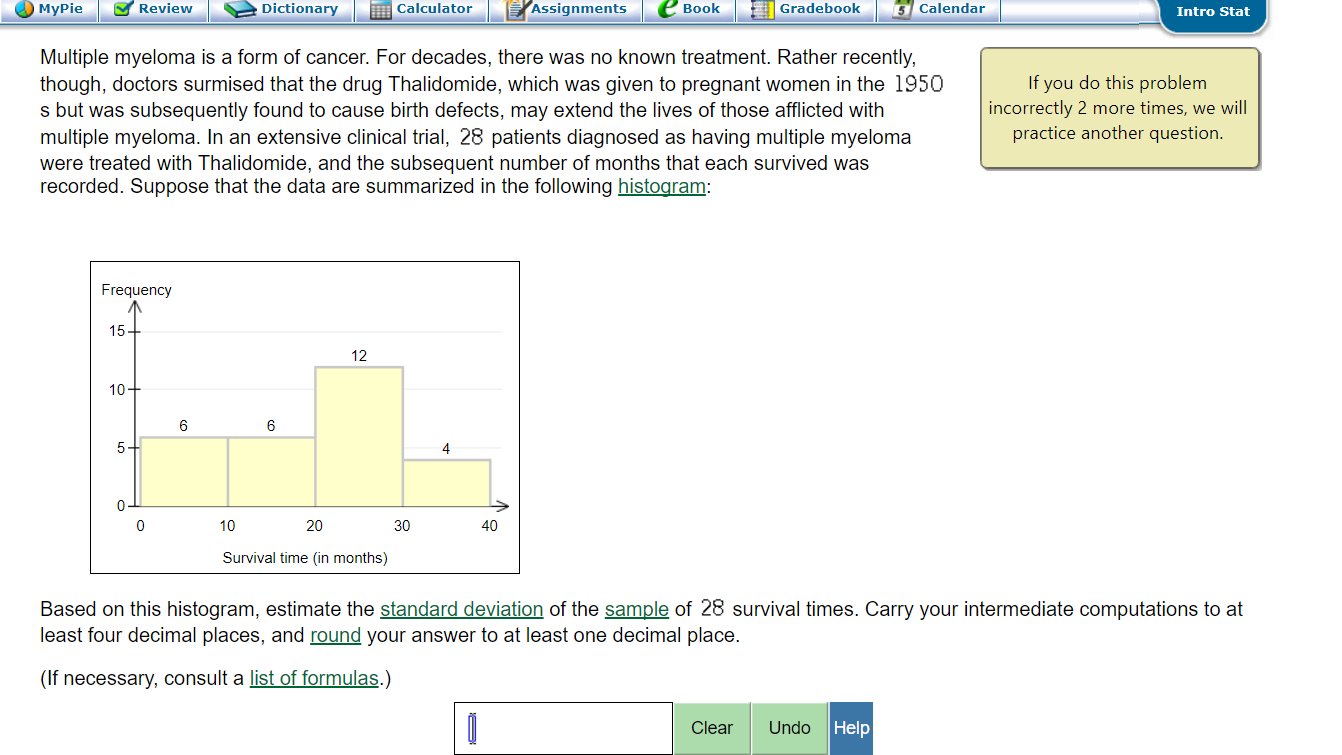Open the Review tab
Image resolution: width=1342 pixels, height=755 pixels.
(x=154, y=10)
